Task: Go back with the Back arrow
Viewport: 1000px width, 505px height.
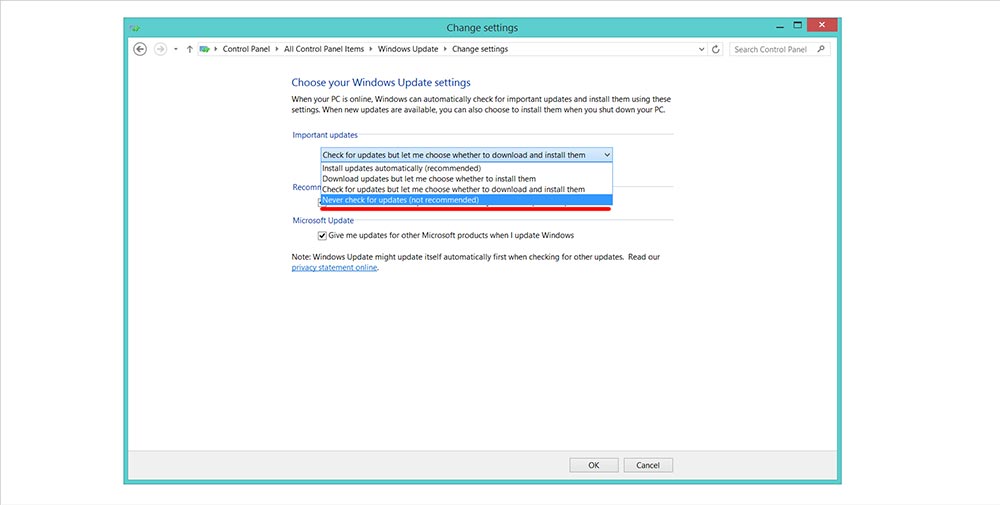Action: pos(140,49)
